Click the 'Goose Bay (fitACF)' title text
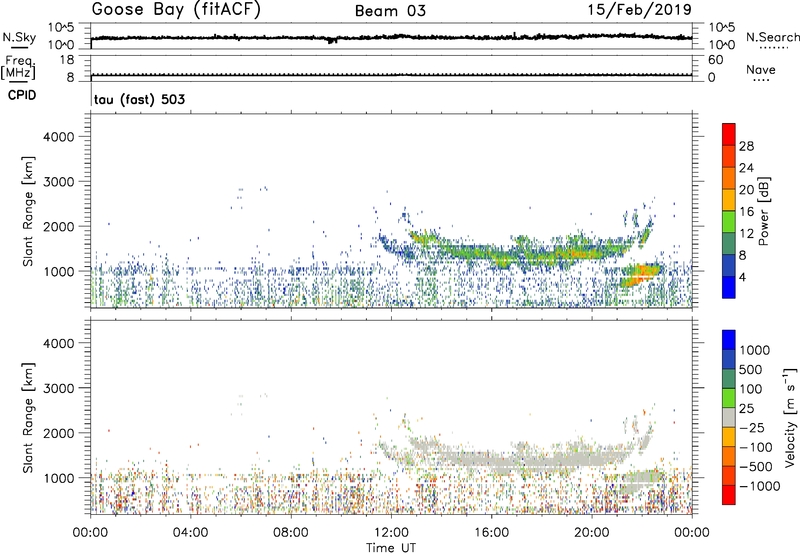Viewport: 800px width, 554px height. tap(176, 10)
